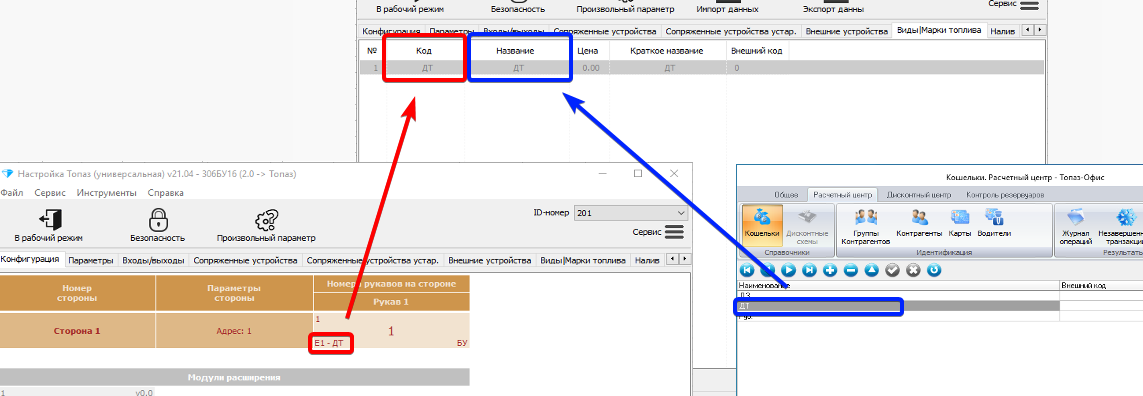1143x396 pixels.
Task: Delete record with the minus button
Action: click(x=851, y=271)
